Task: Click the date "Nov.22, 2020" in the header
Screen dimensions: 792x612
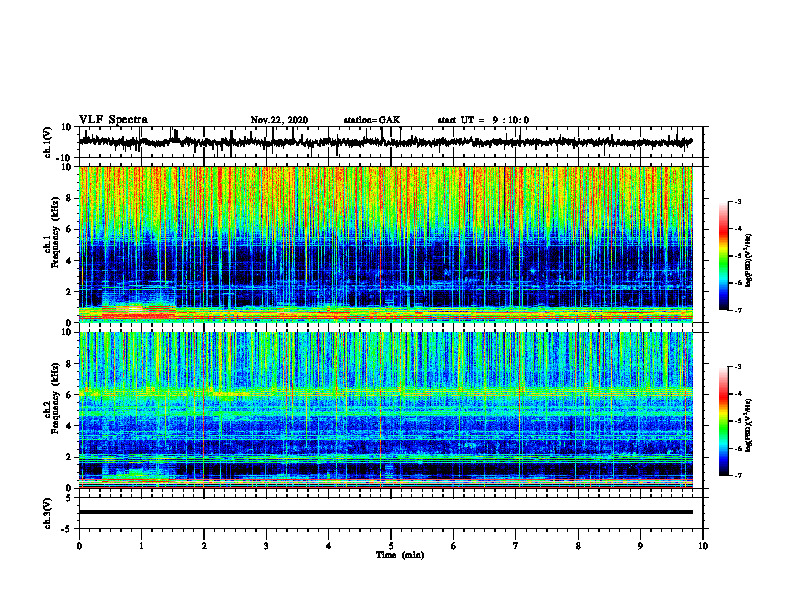Action: (x=279, y=120)
